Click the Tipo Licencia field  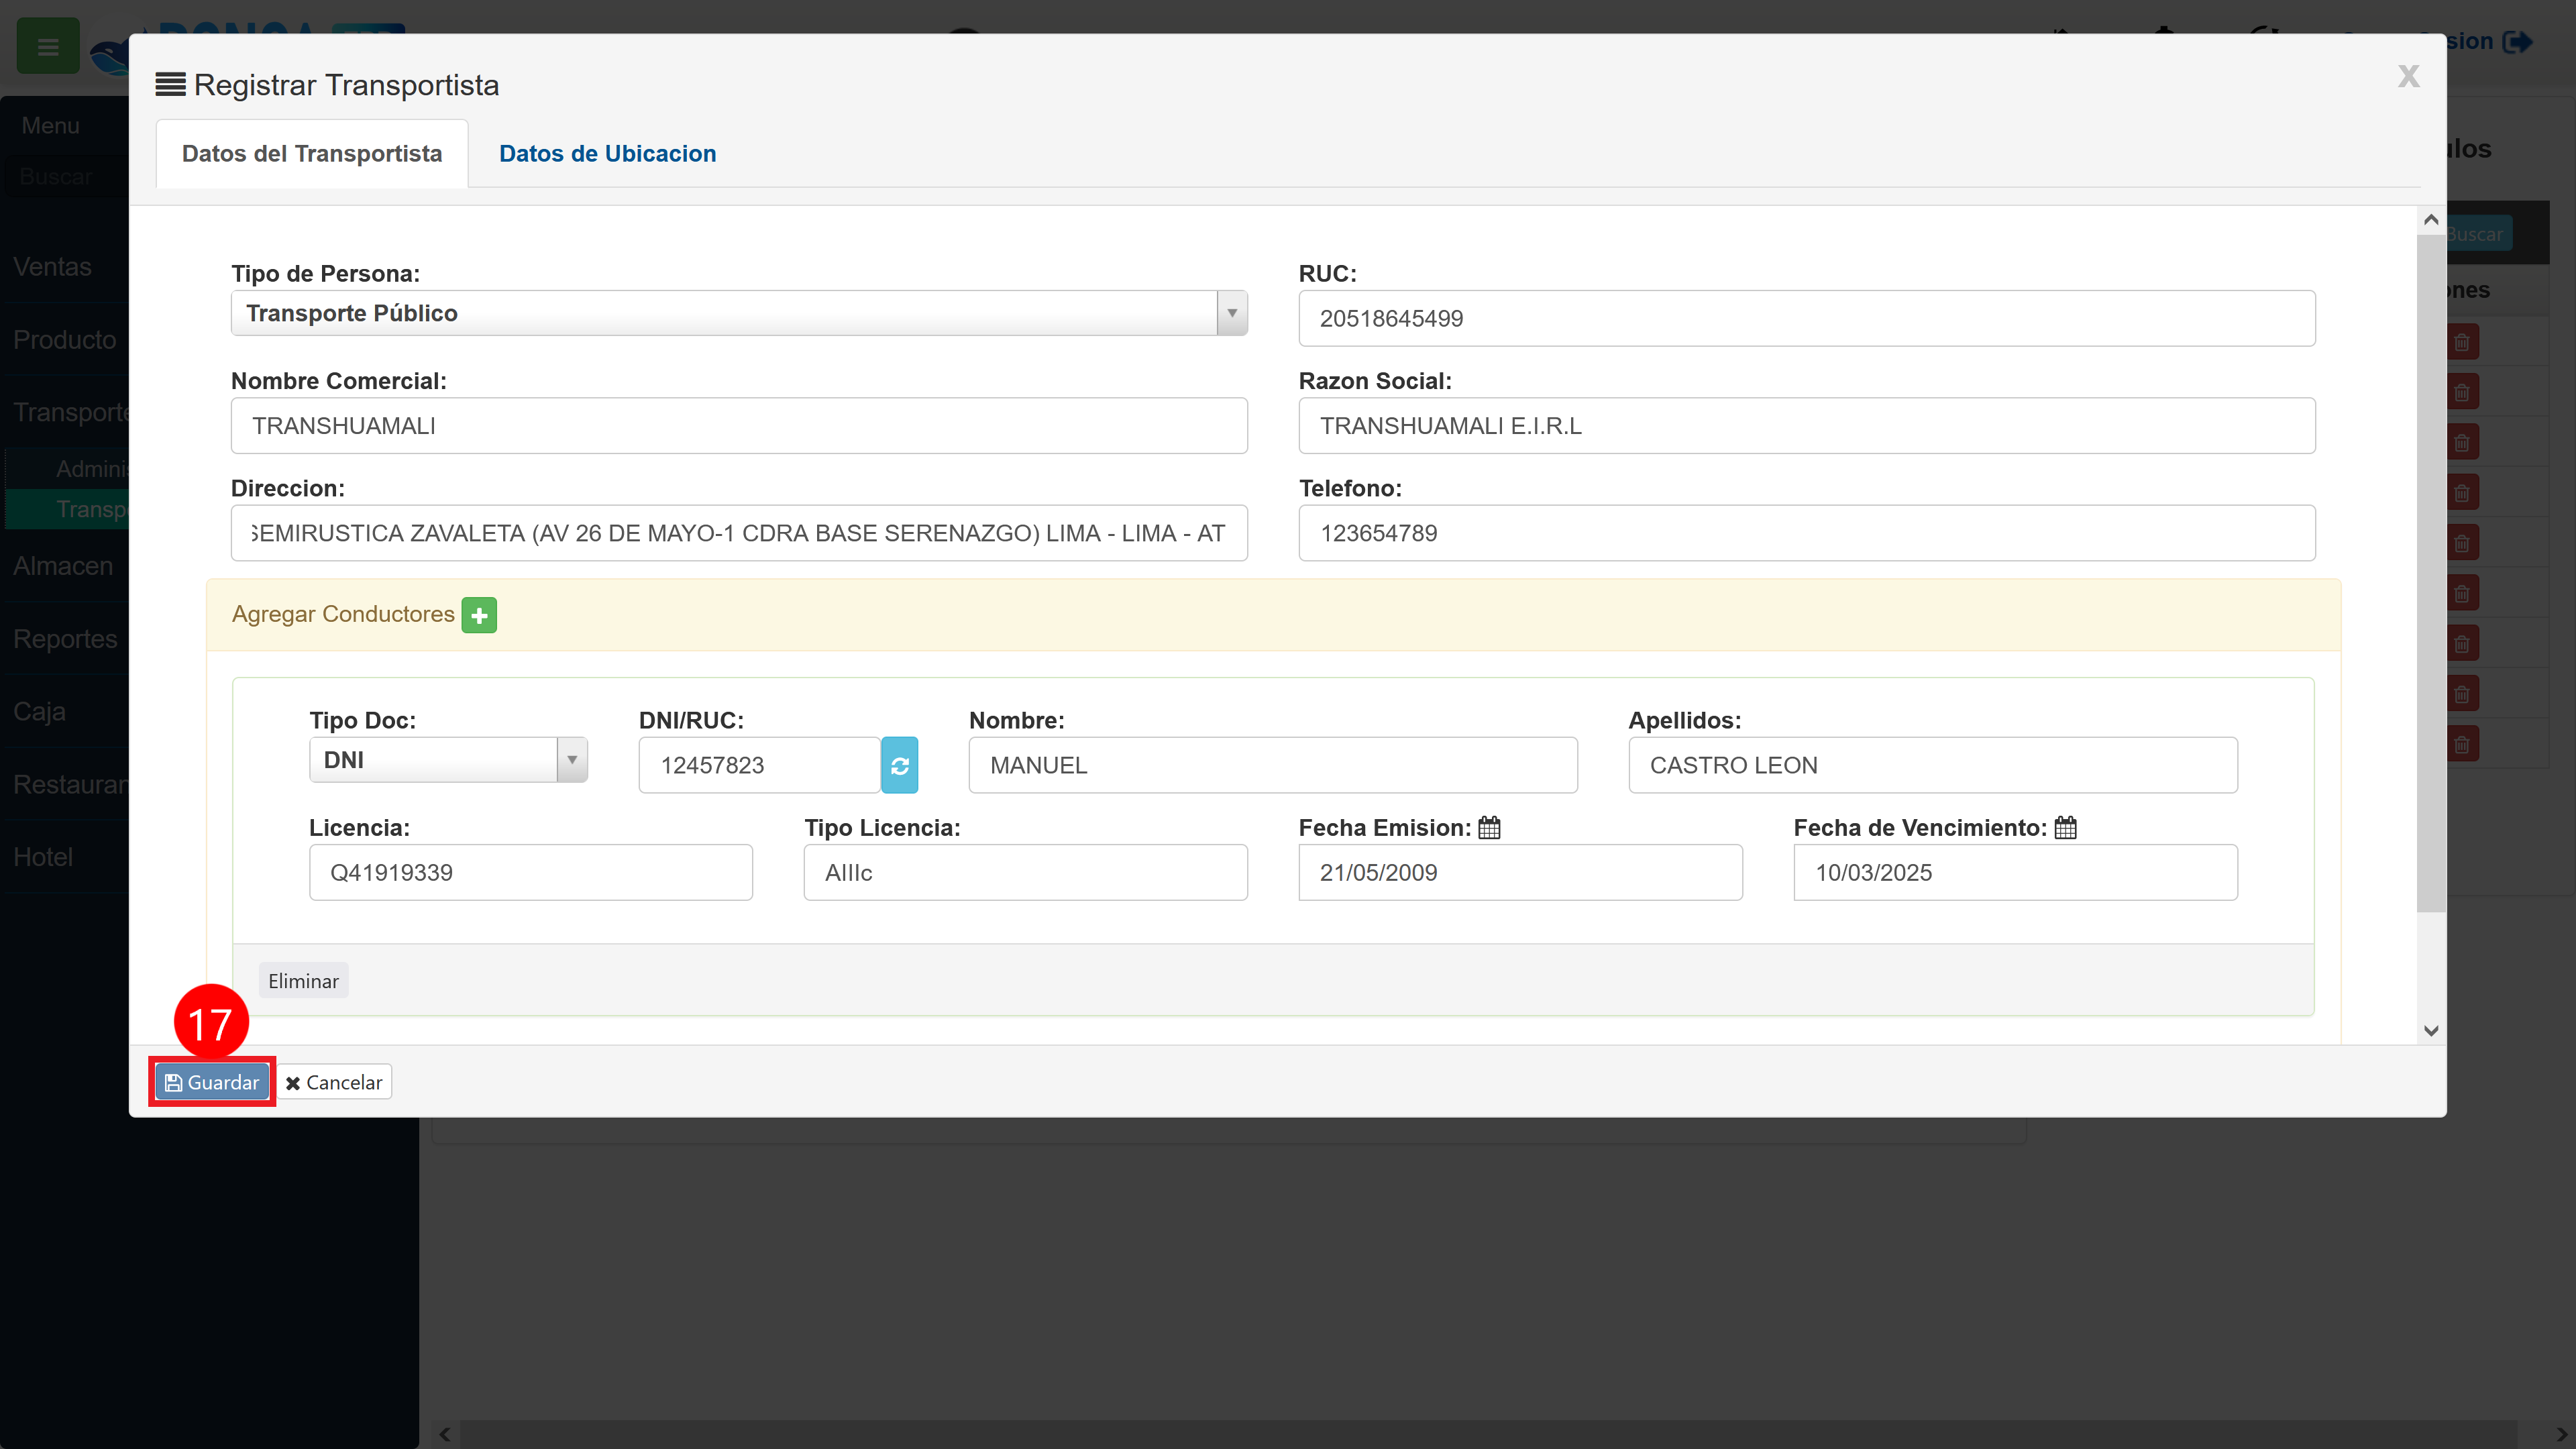(x=1025, y=872)
